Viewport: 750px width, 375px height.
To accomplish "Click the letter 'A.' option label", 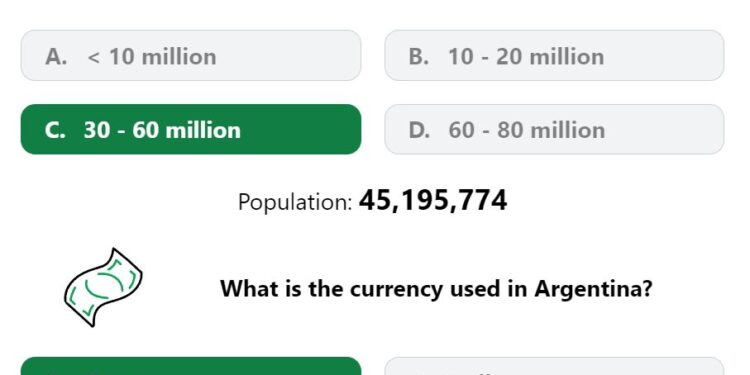I will (56, 57).
